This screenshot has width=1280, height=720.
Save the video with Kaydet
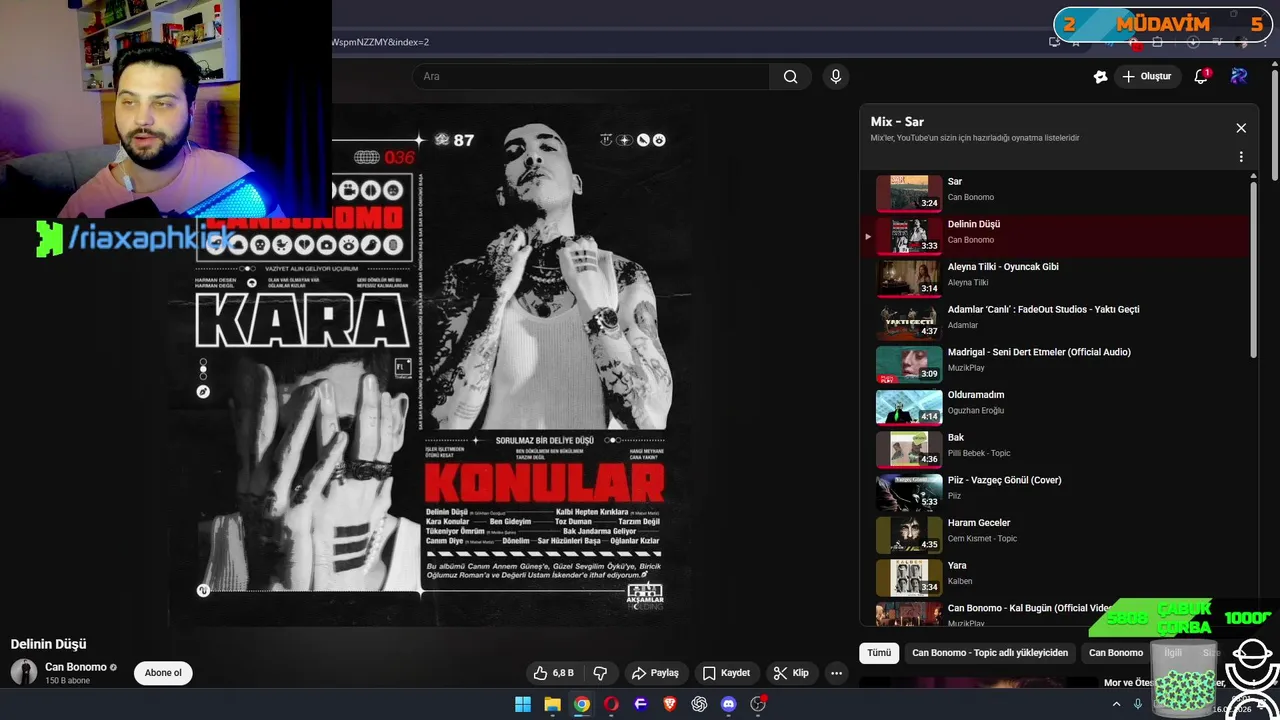coord(726,673)
